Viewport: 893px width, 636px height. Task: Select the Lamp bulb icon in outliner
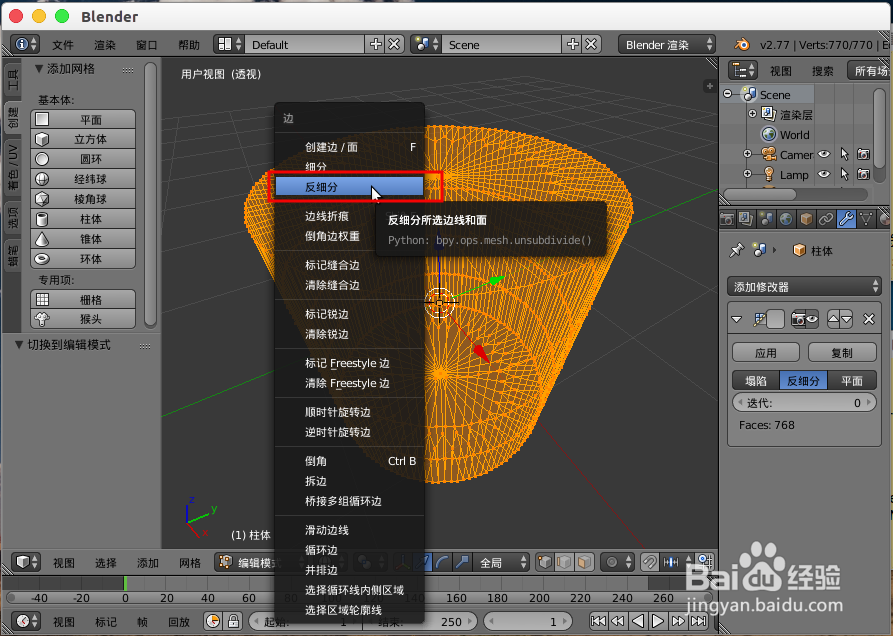pyautogui.click(x=769, y=174)
